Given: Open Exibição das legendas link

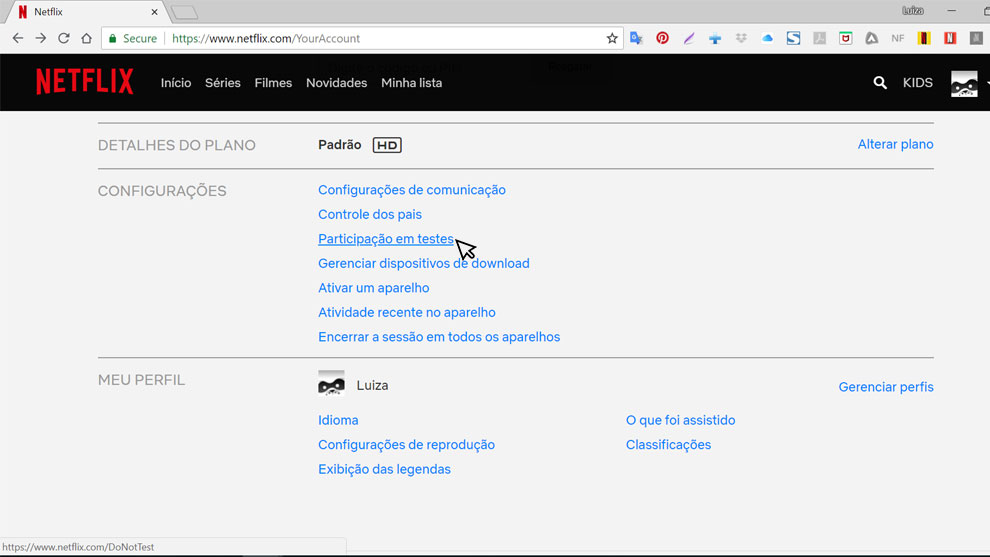Looking at the screenshot, I should point(385,469).
